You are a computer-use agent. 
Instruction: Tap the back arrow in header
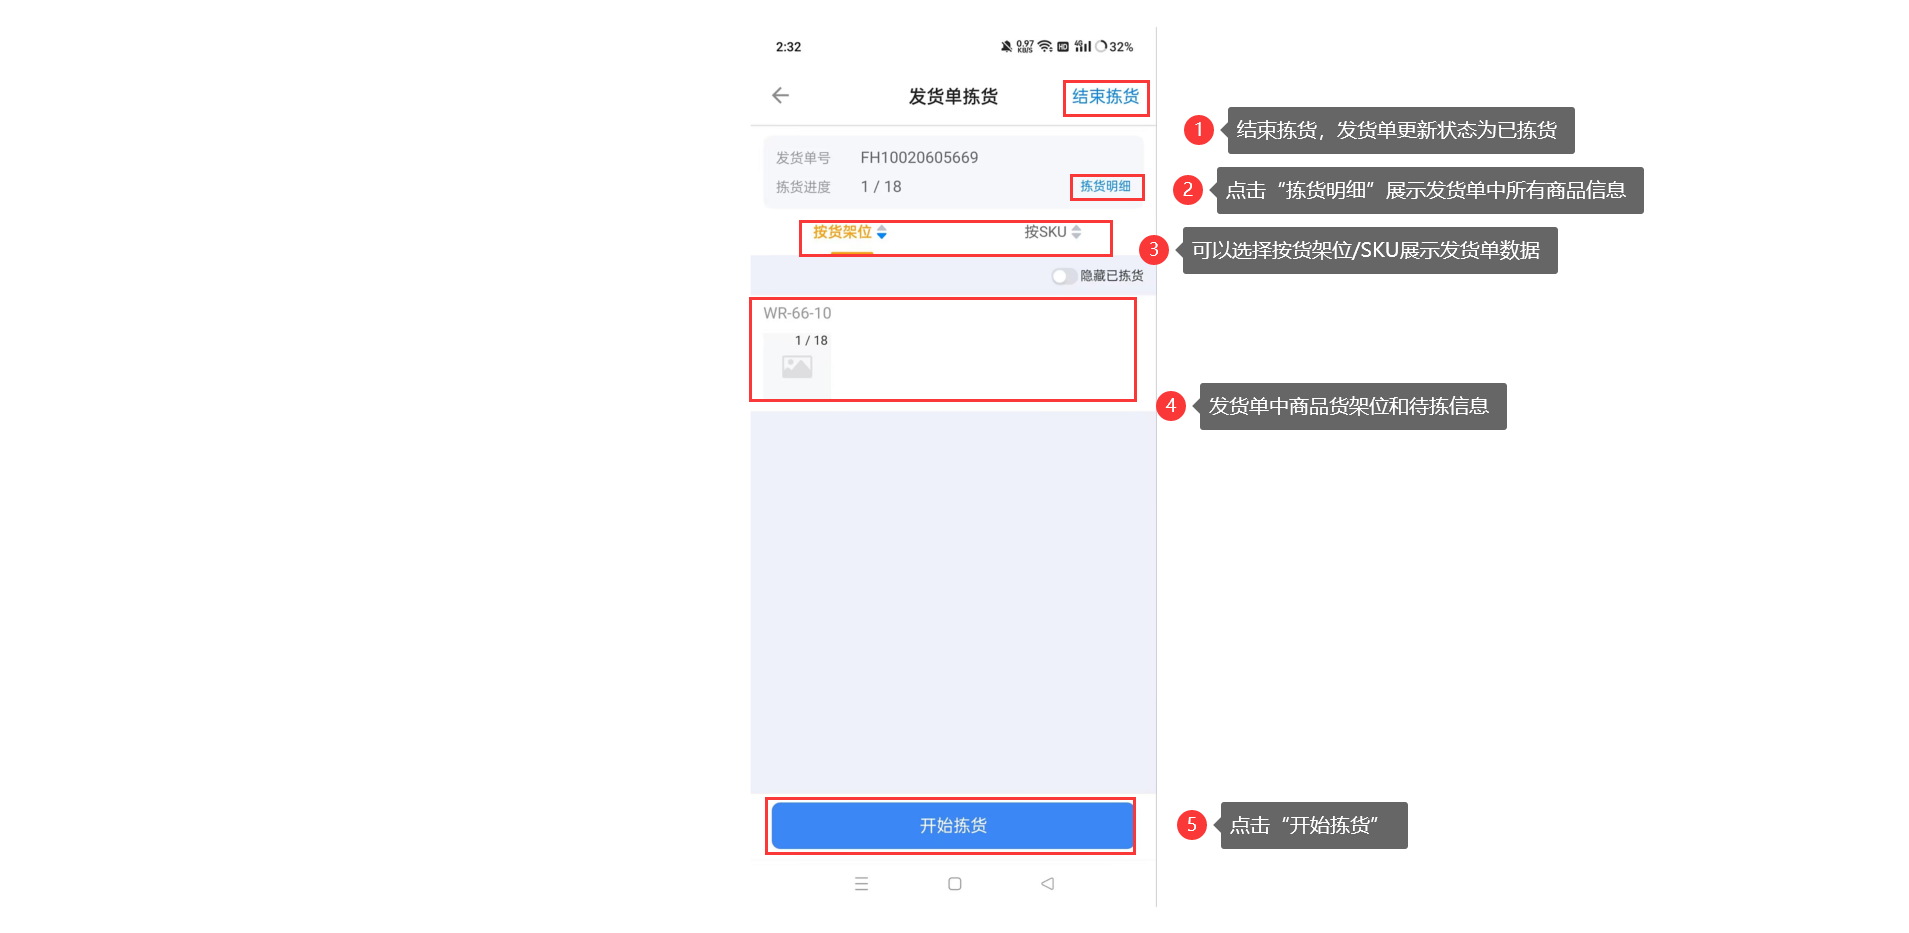tap(781, 95)
